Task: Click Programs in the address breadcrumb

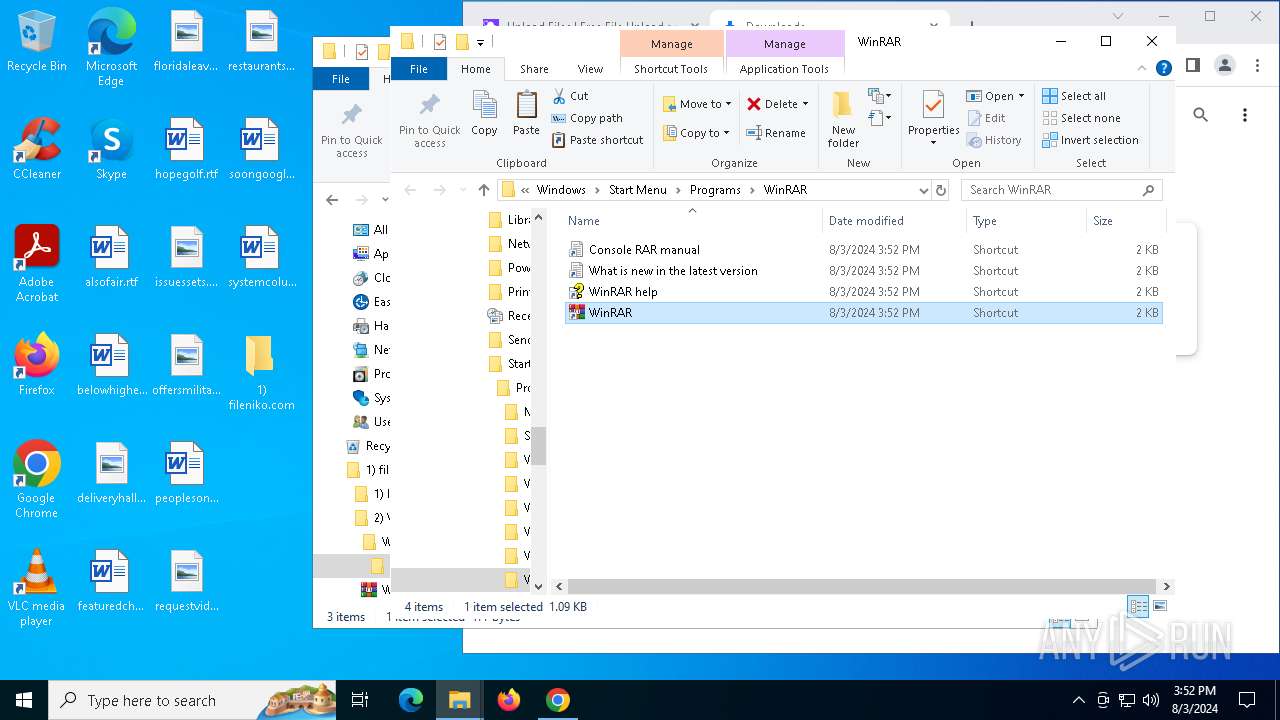Action: pos(715,190)
